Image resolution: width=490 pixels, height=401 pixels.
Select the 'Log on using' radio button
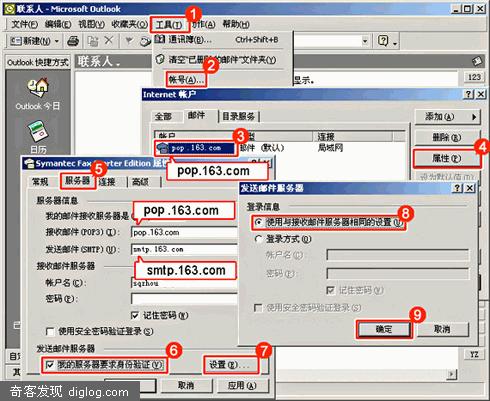[x=258, y=239]
